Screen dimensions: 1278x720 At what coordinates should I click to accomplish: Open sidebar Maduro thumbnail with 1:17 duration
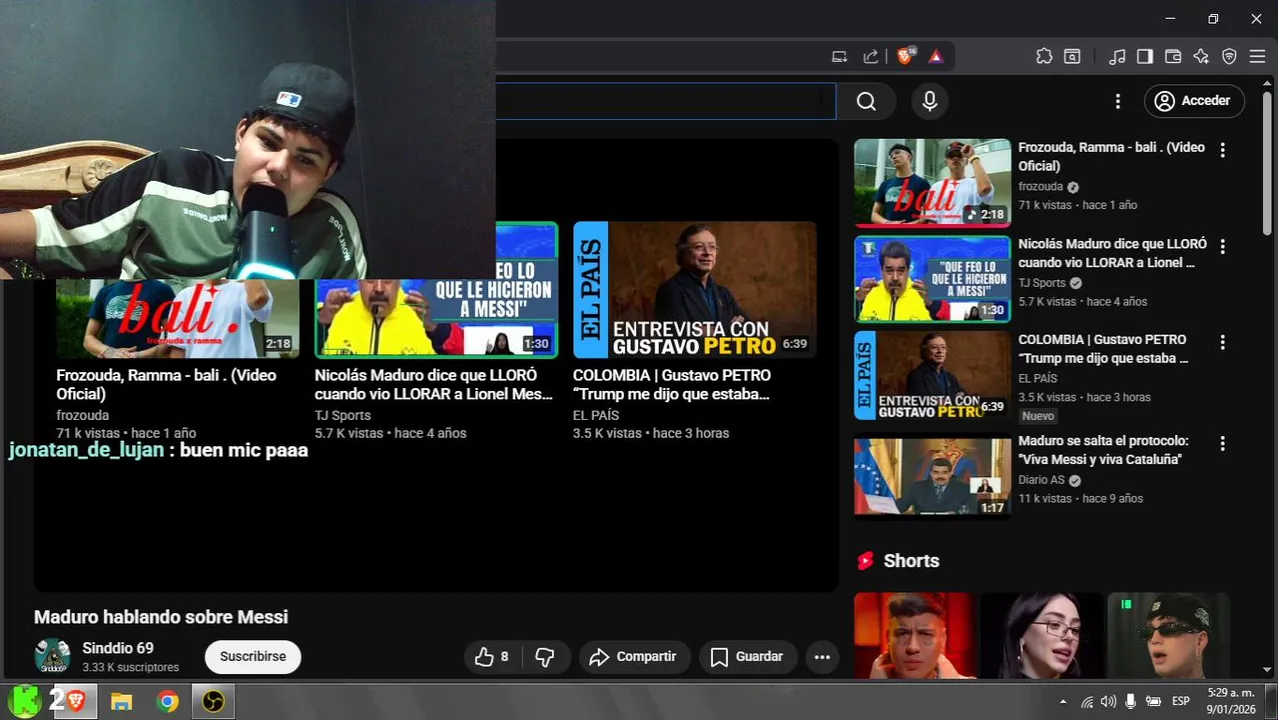click(x=932, y=476)
